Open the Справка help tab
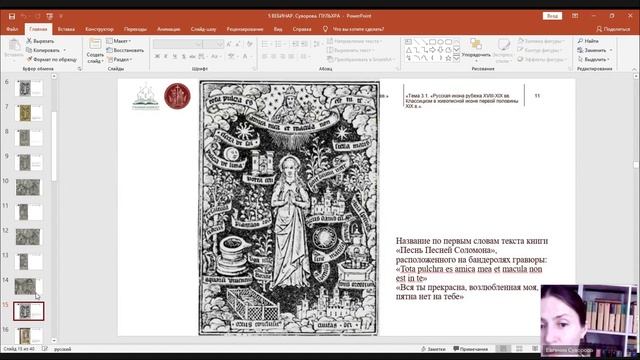 [302, 29]
